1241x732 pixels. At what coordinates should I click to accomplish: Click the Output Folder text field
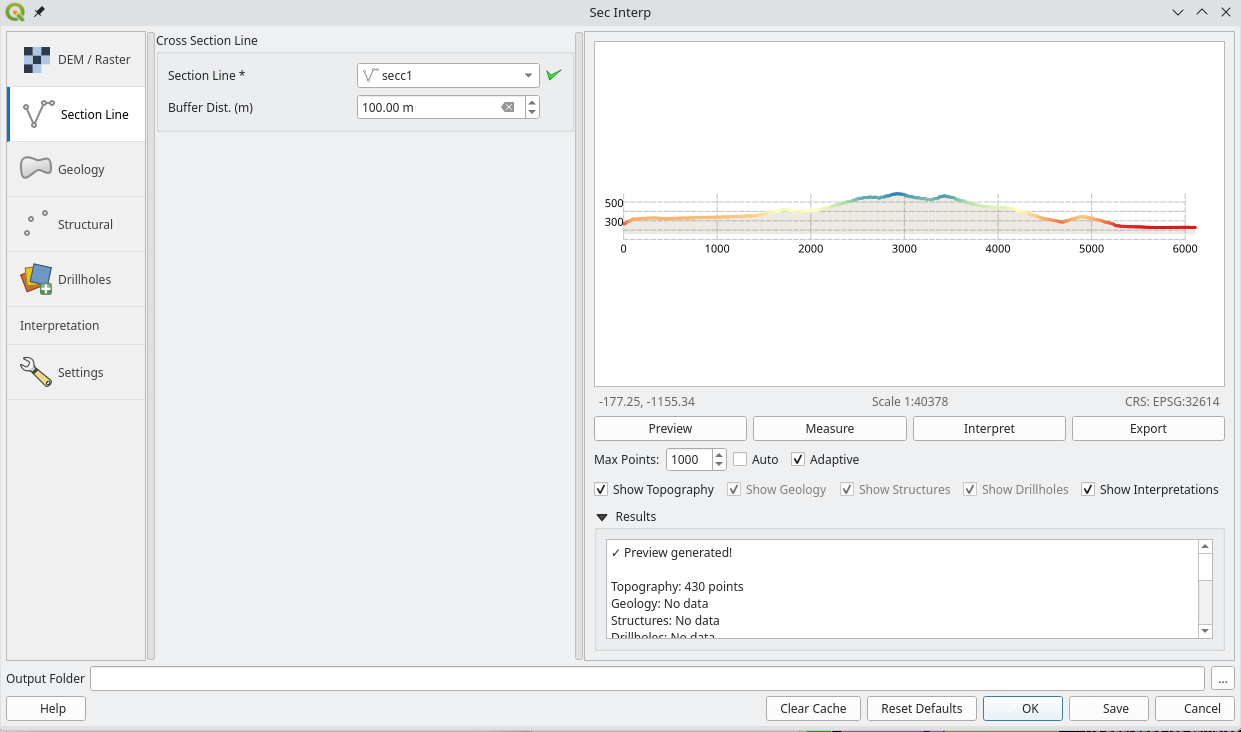click(646, 679)
